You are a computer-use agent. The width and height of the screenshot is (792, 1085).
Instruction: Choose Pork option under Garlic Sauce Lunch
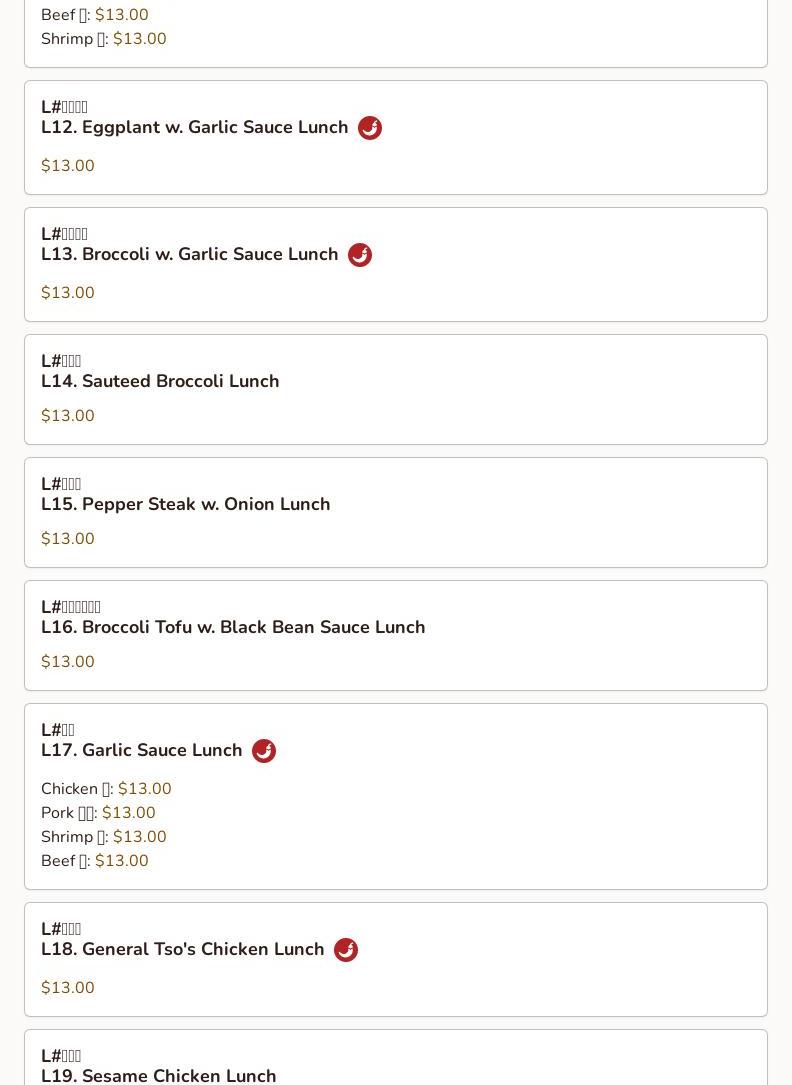click(x=98, y=812)
